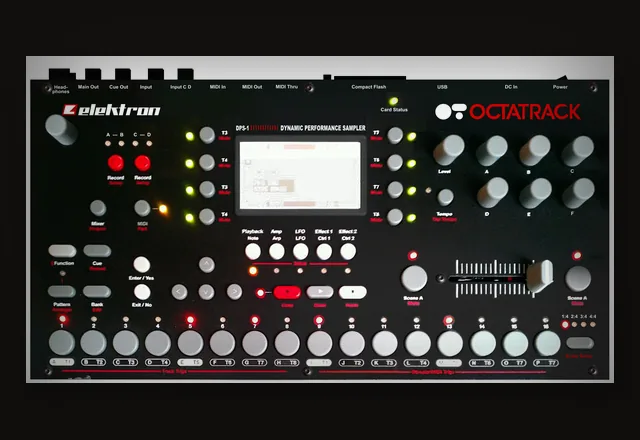Toggle trig key 7
The width and height of the screenshot is (640, 440).
coord(255,343)
